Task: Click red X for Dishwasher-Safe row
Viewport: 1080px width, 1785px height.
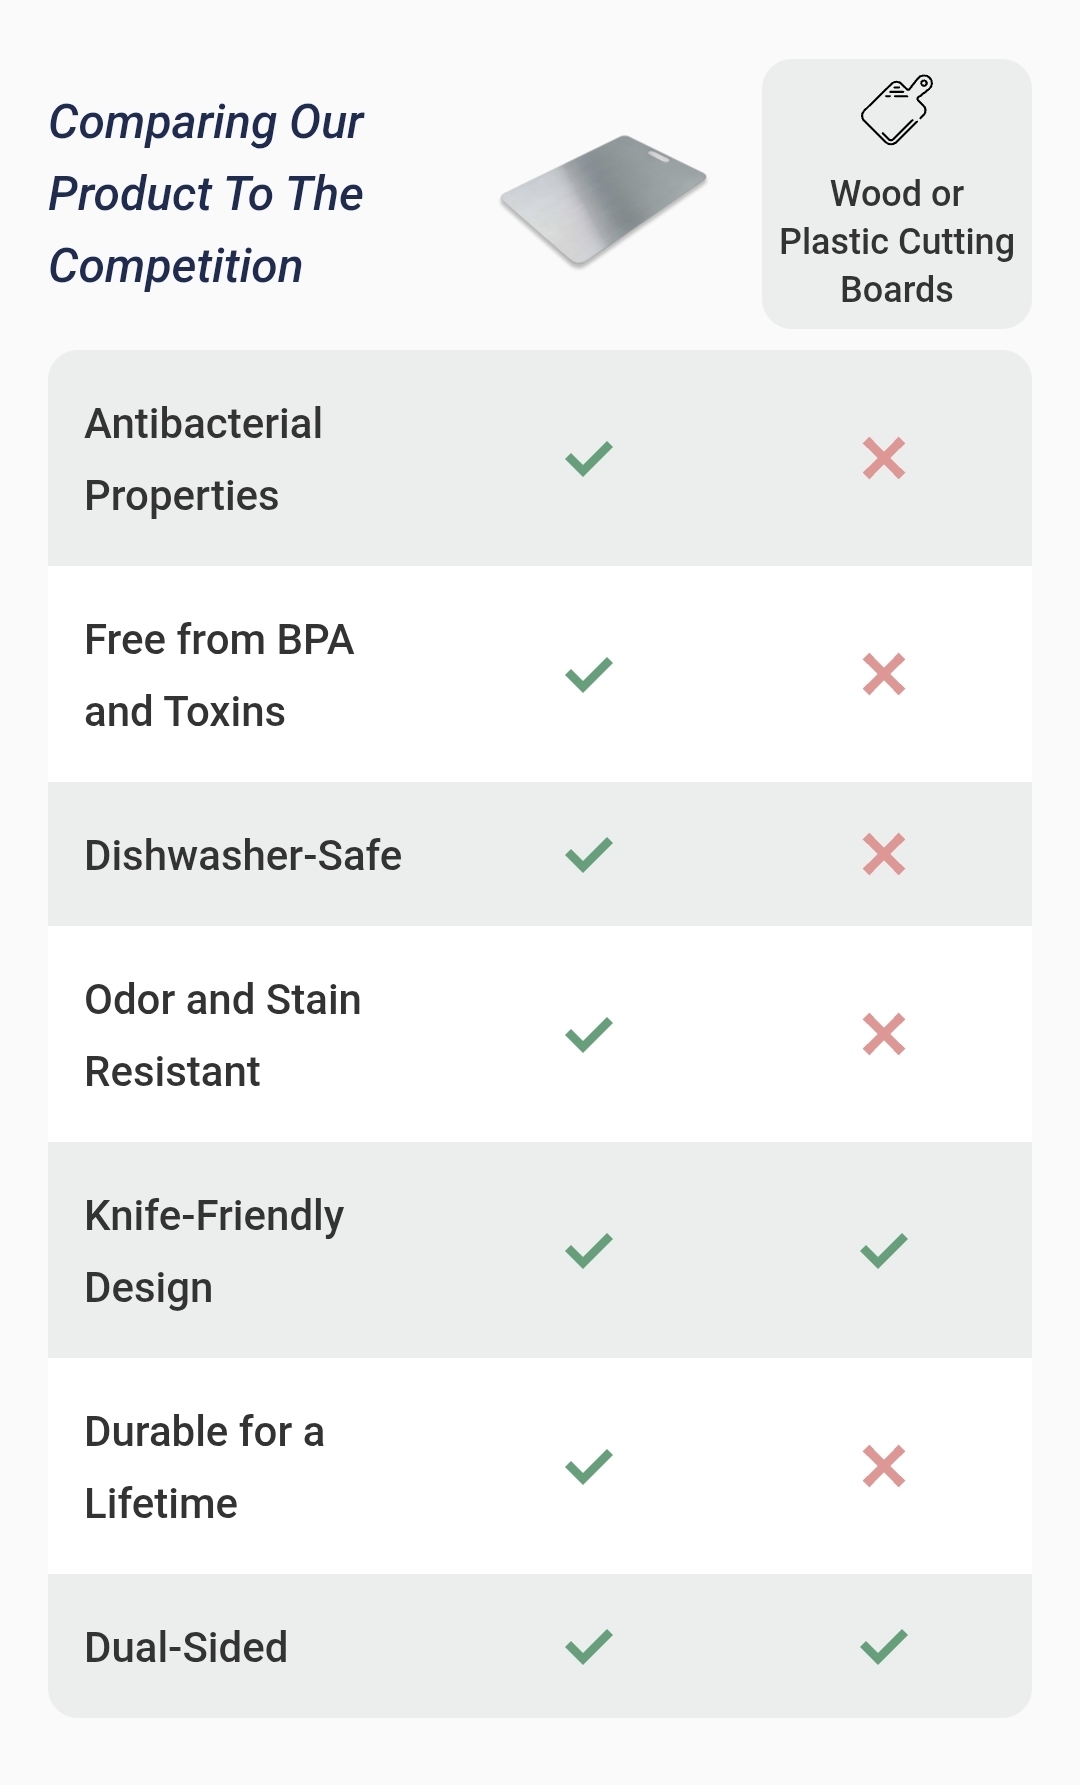Action: [884, 854]
